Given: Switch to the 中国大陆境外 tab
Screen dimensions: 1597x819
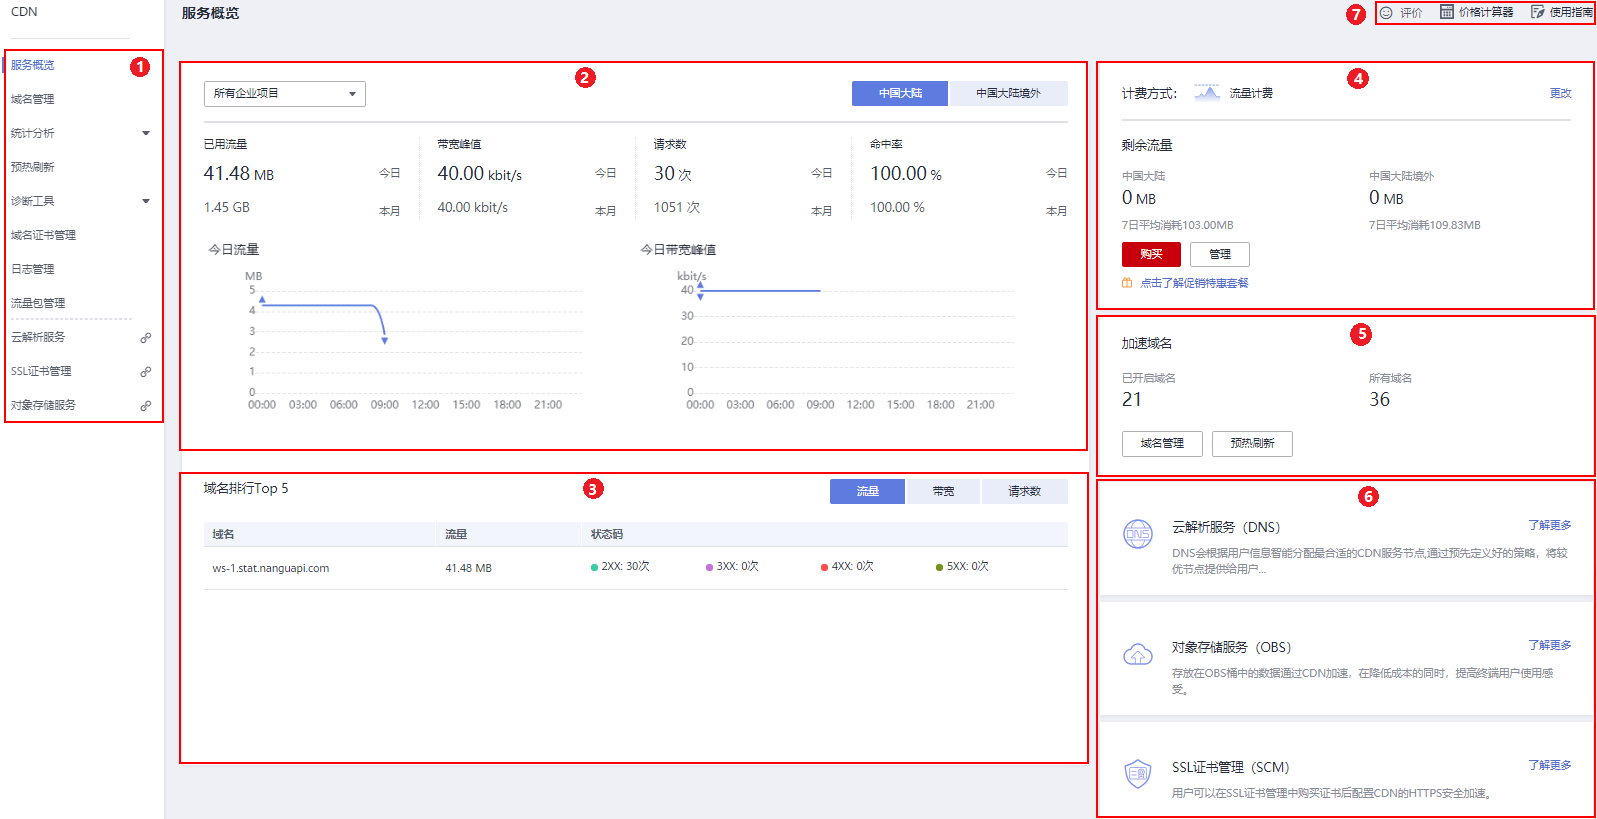Looking at the screenshot, I should [1008, 93].
